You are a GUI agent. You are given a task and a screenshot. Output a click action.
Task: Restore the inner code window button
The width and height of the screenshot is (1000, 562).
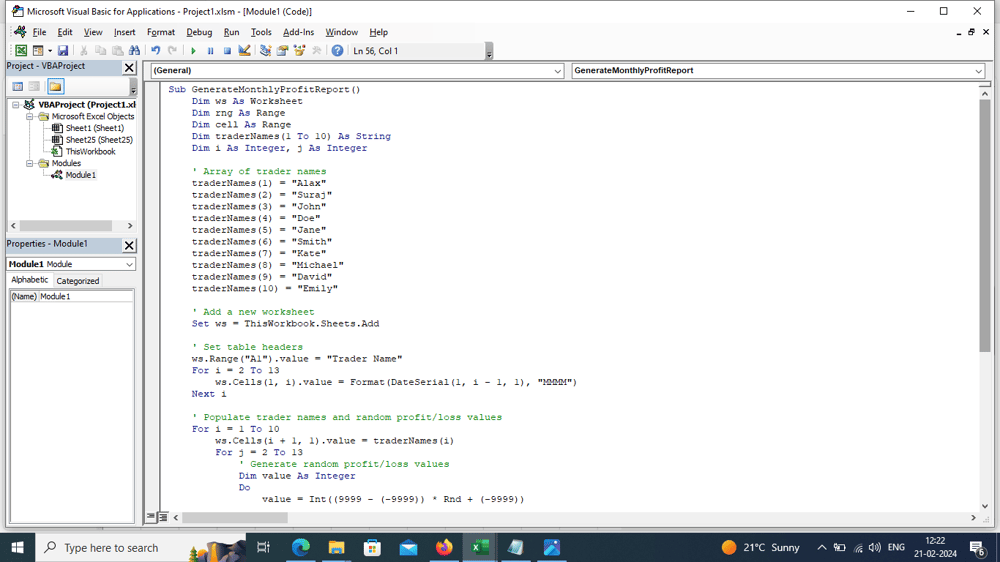[x=971, y=32]
